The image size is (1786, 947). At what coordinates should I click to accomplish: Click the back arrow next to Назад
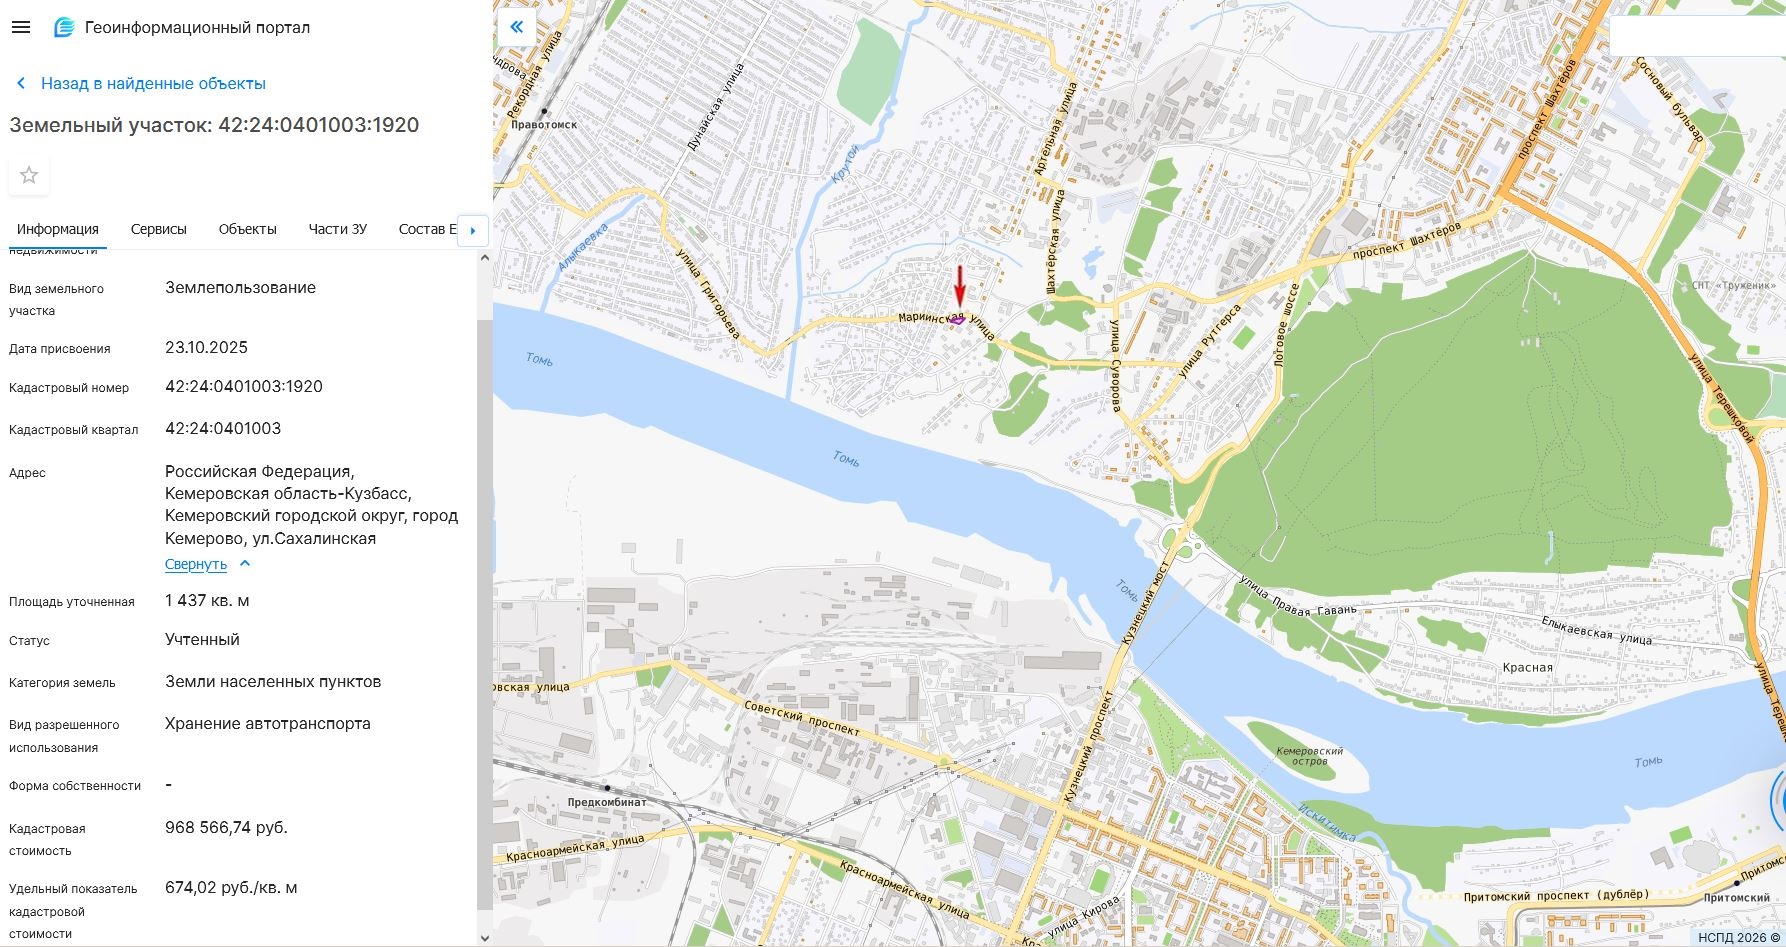[21, 84]
